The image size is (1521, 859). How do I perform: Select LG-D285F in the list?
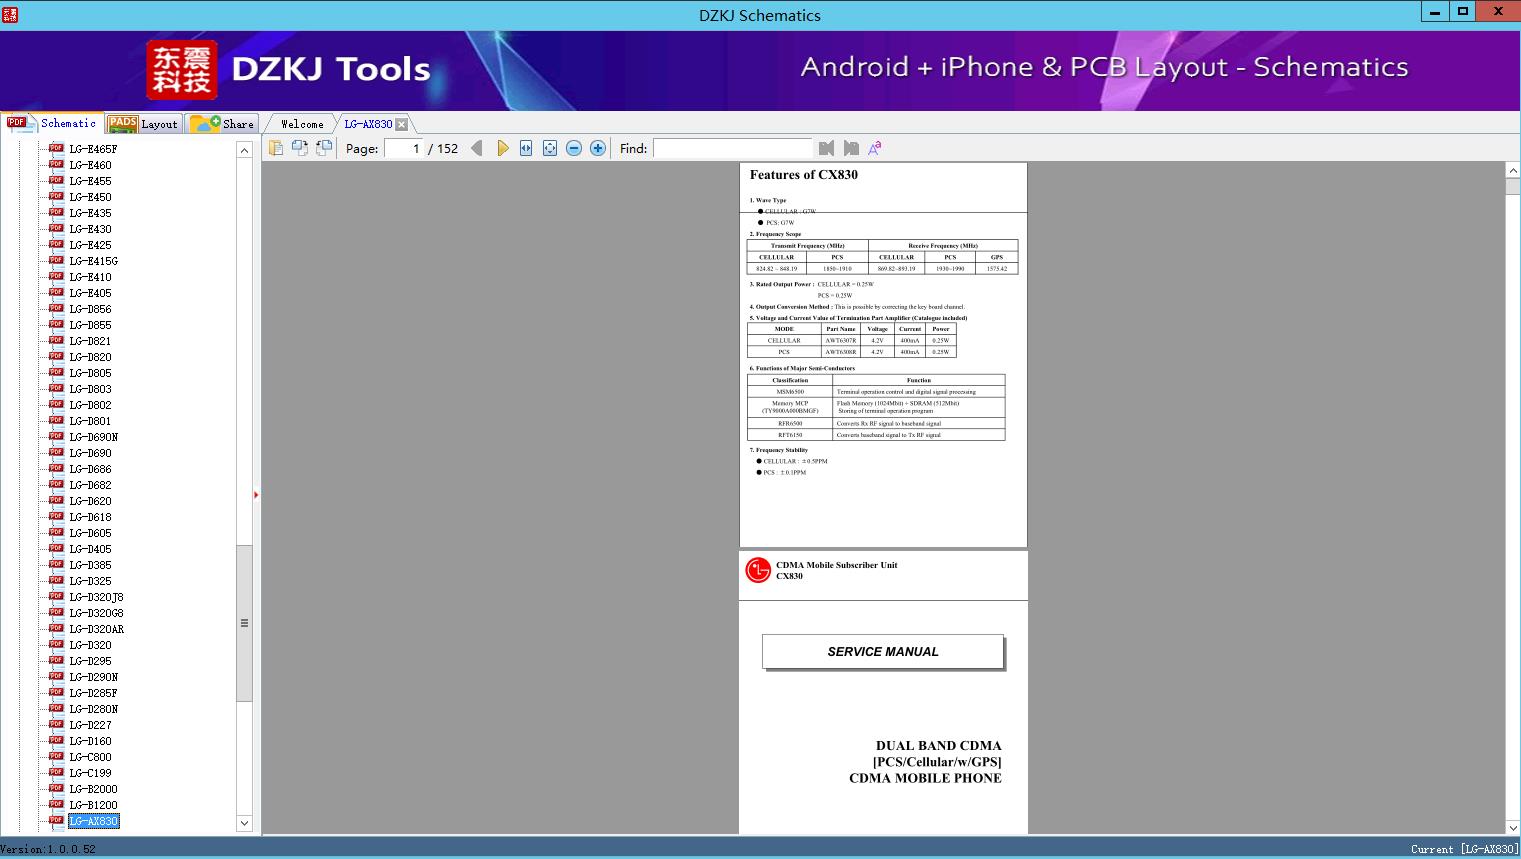(x=93, y=693)
